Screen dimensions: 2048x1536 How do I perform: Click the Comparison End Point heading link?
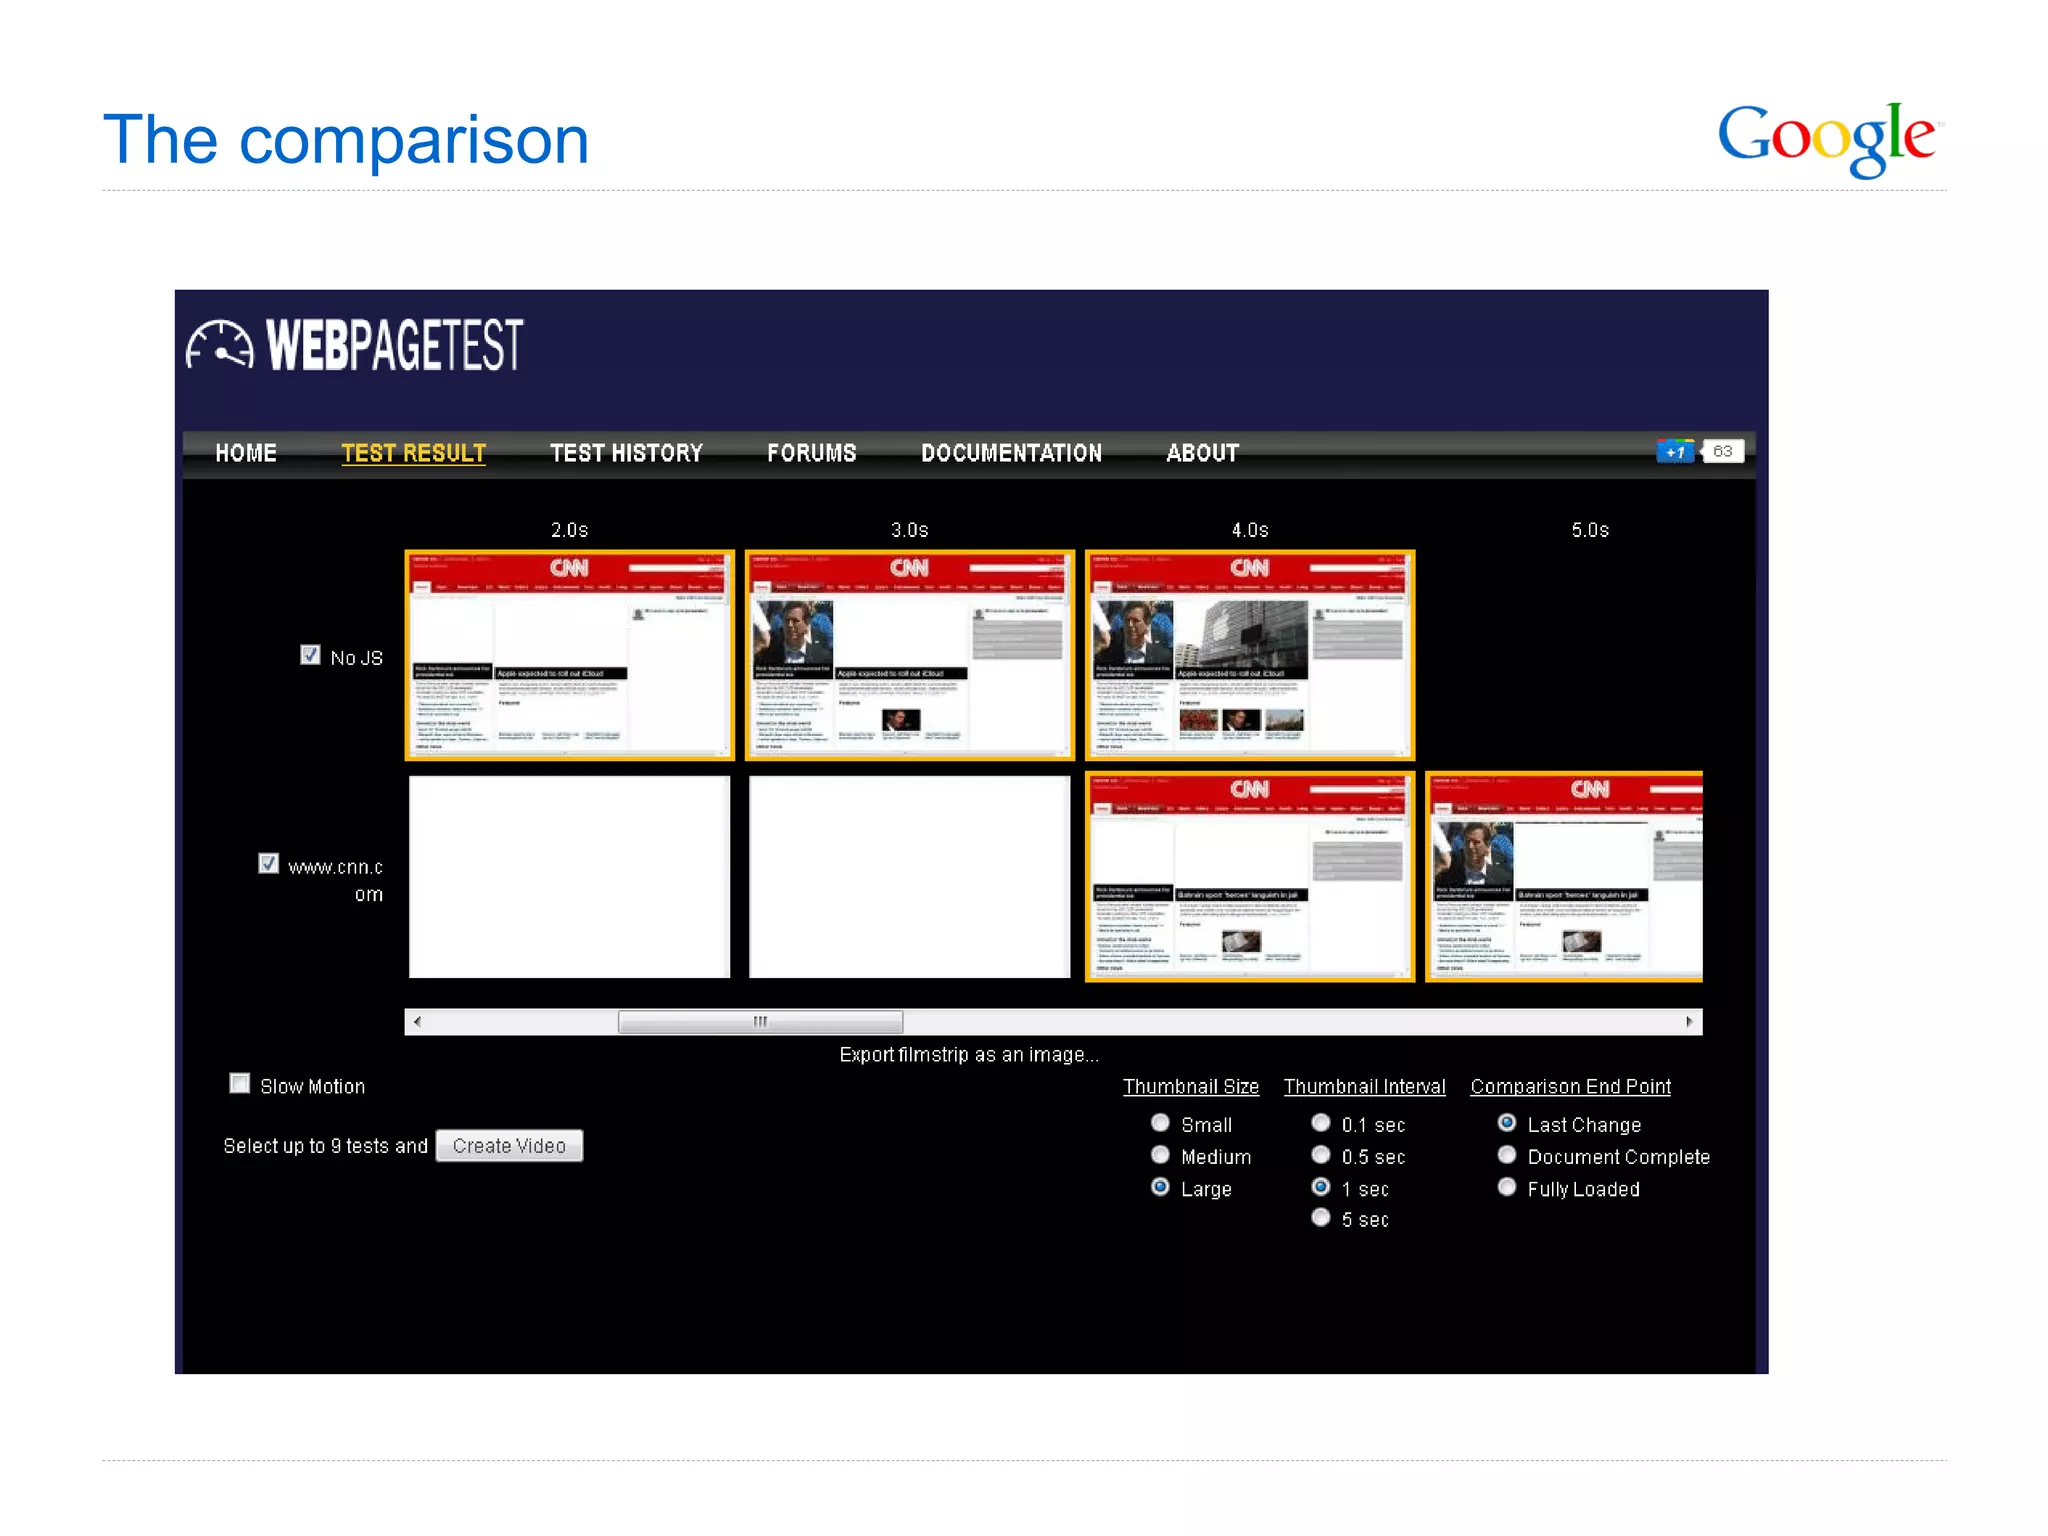tap(1571, 1086)
